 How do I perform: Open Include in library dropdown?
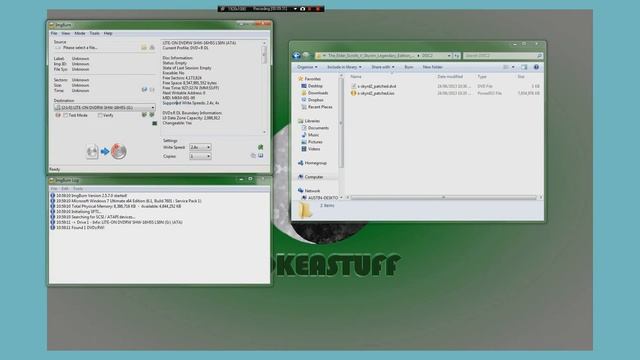(344, 67)
